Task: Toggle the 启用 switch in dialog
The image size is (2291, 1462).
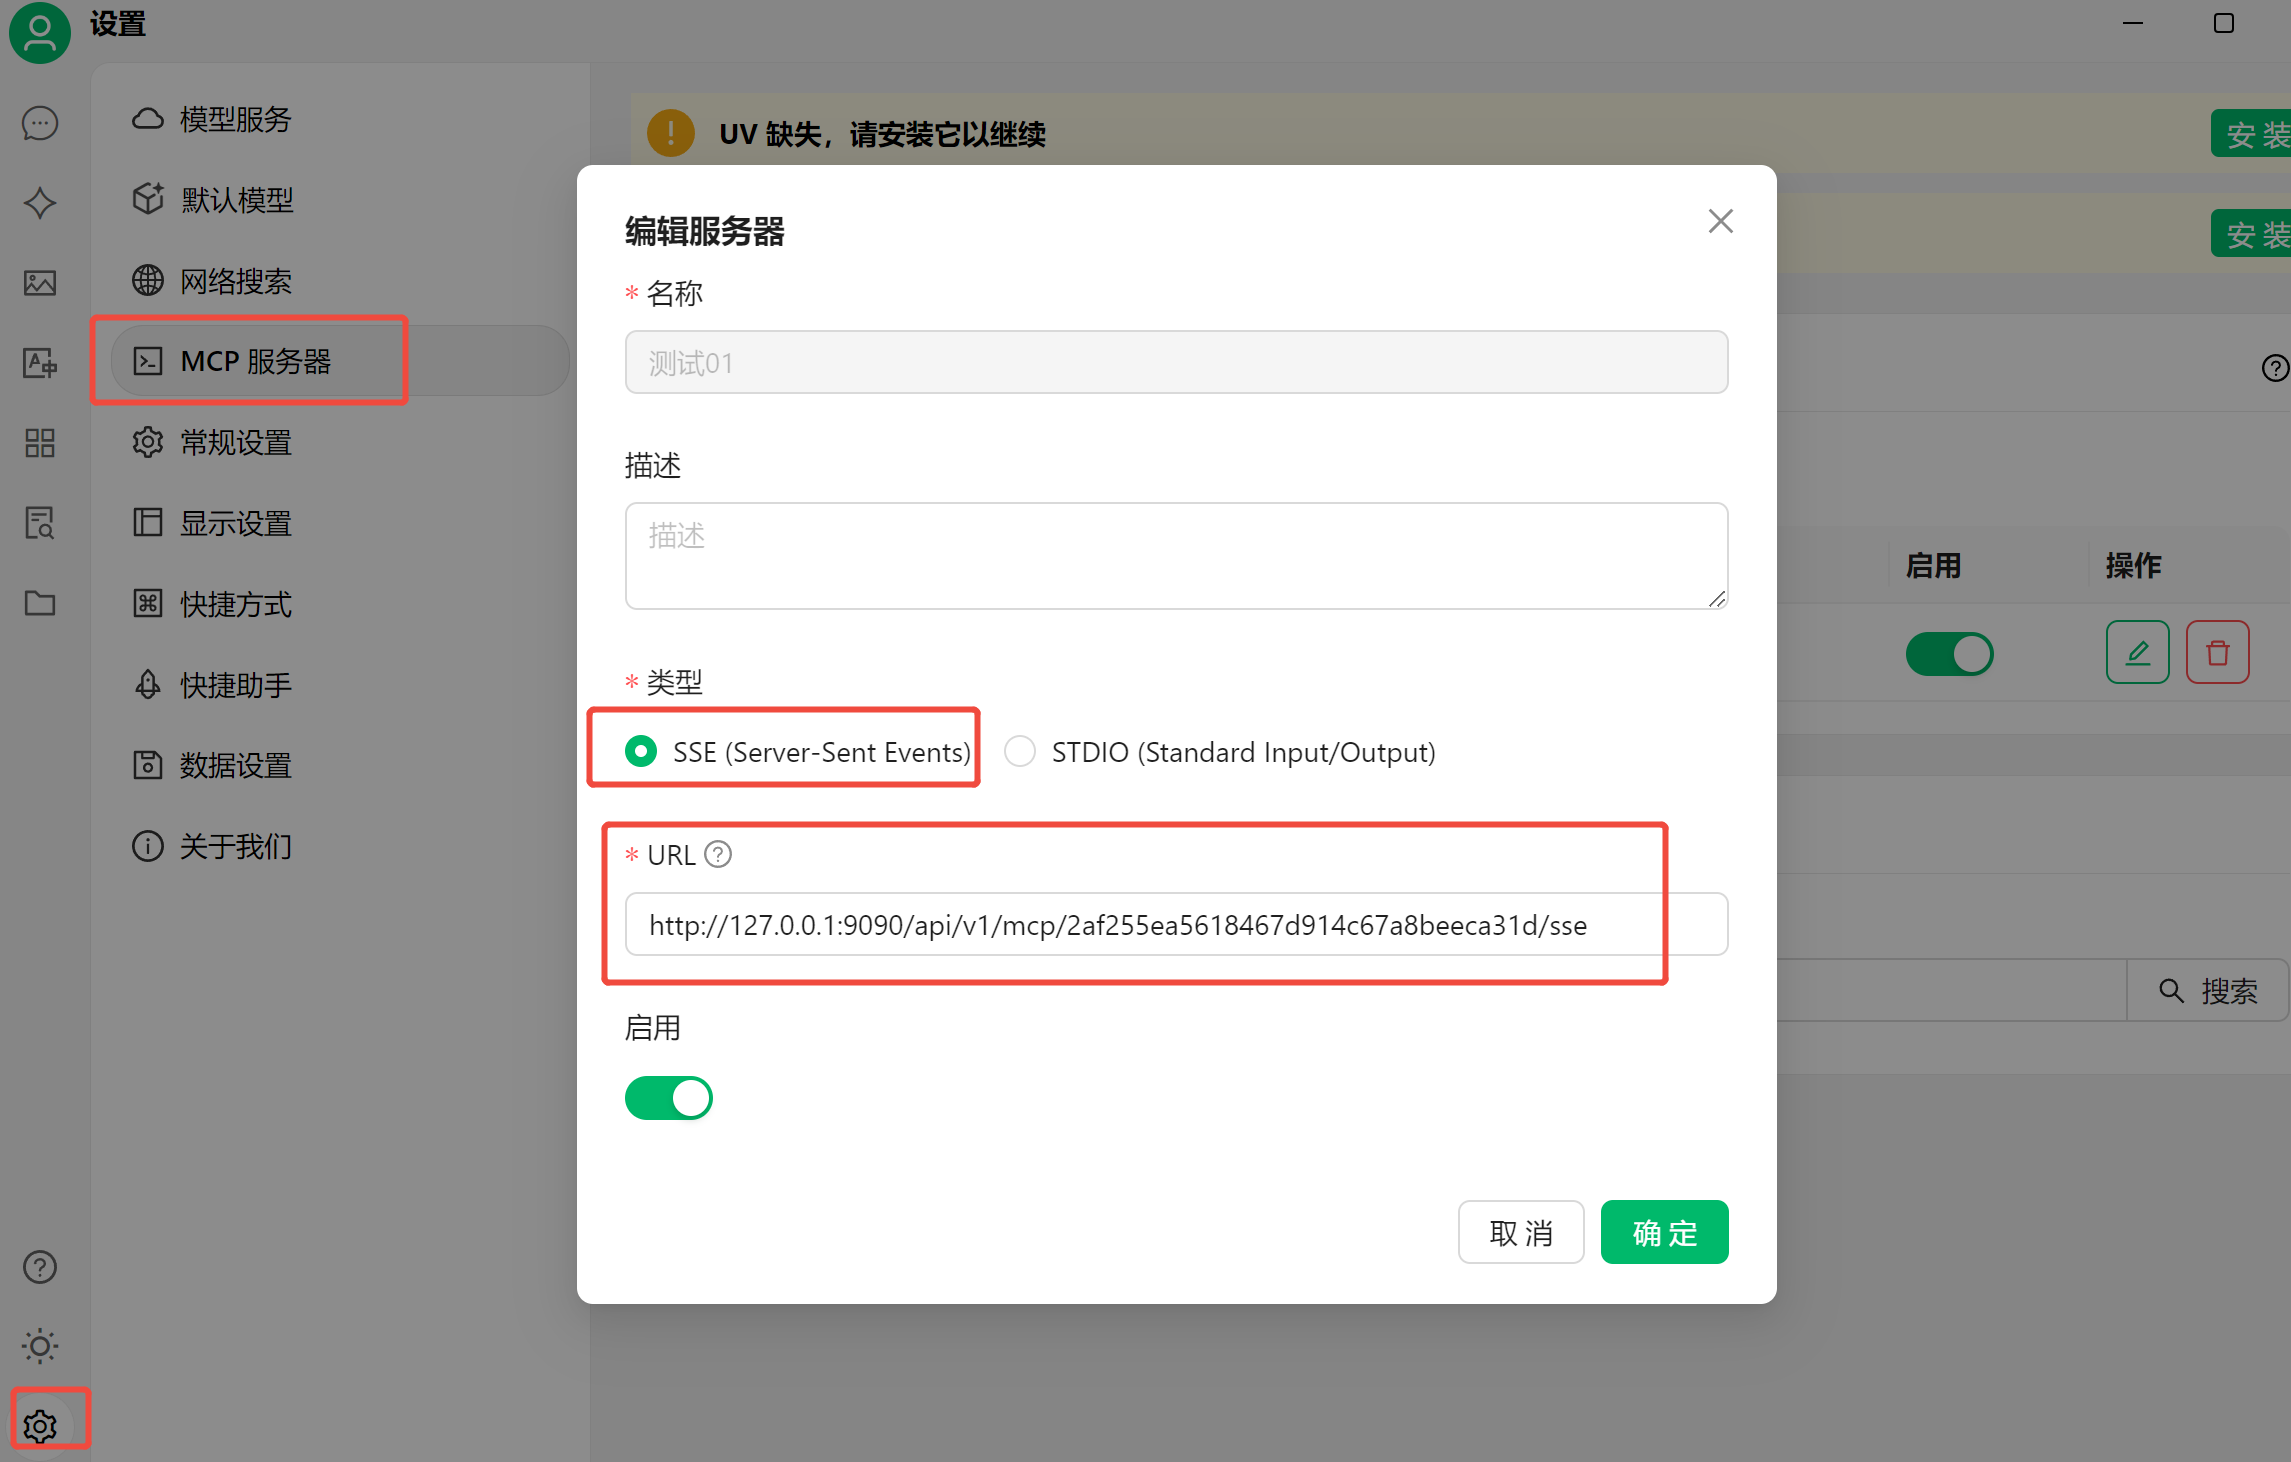Action: pos(668,1098)
